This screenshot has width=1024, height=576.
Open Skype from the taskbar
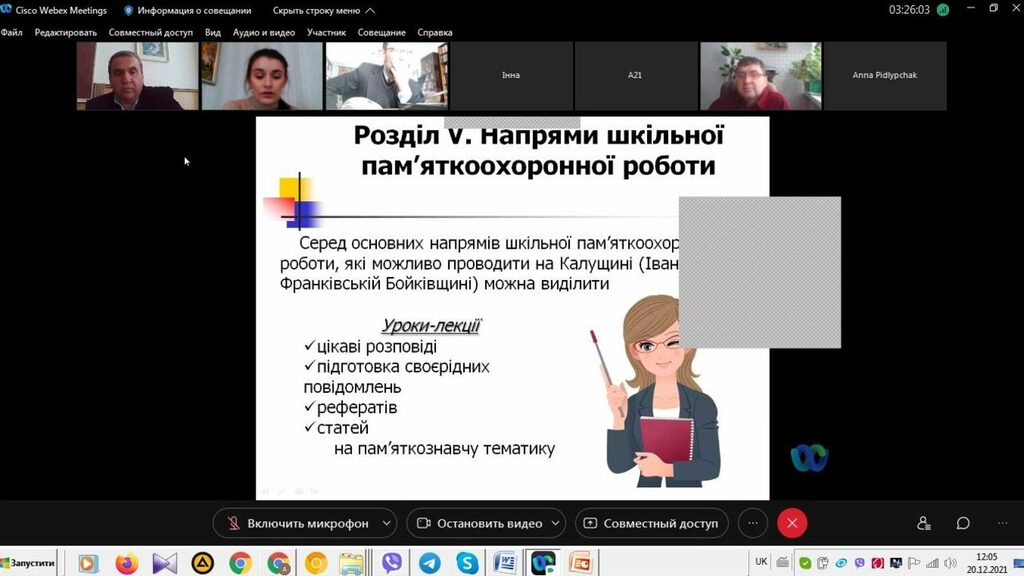(467, 563)
